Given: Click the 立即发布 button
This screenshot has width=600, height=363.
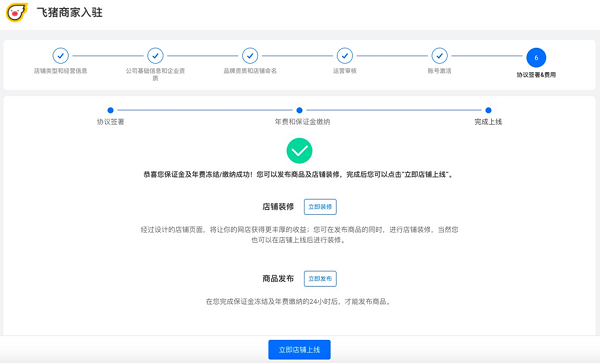Looking at the screenshot, I should [x=320, y=278].
